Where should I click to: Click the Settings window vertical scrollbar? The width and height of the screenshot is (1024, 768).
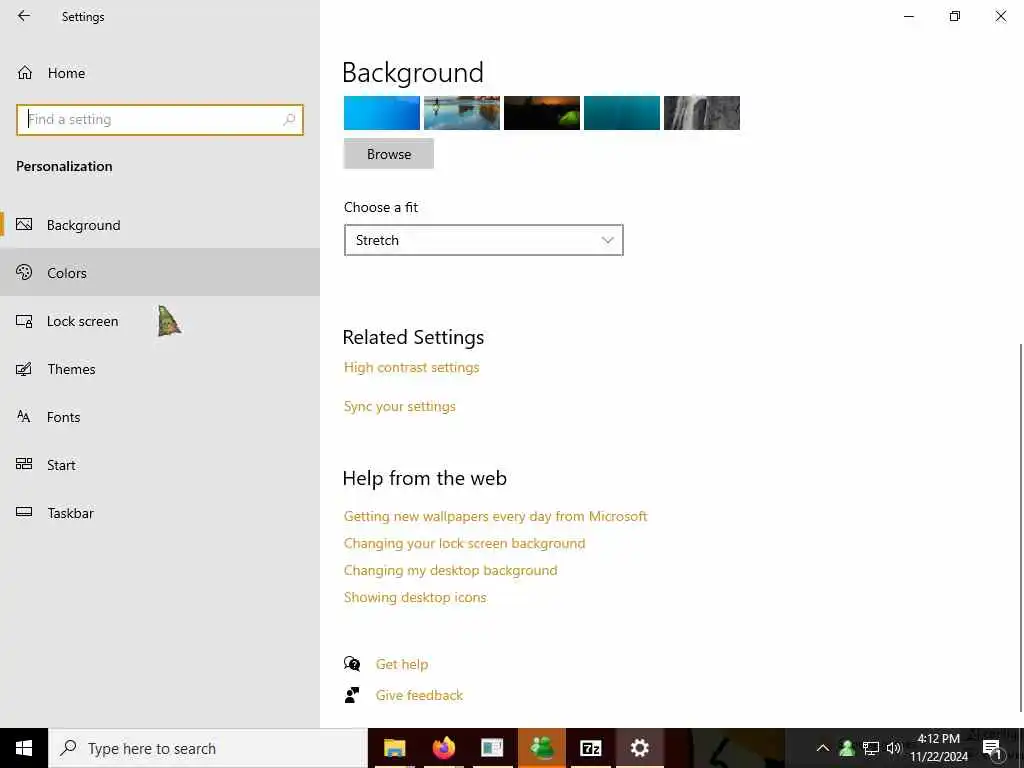(x=1020, y=526)
